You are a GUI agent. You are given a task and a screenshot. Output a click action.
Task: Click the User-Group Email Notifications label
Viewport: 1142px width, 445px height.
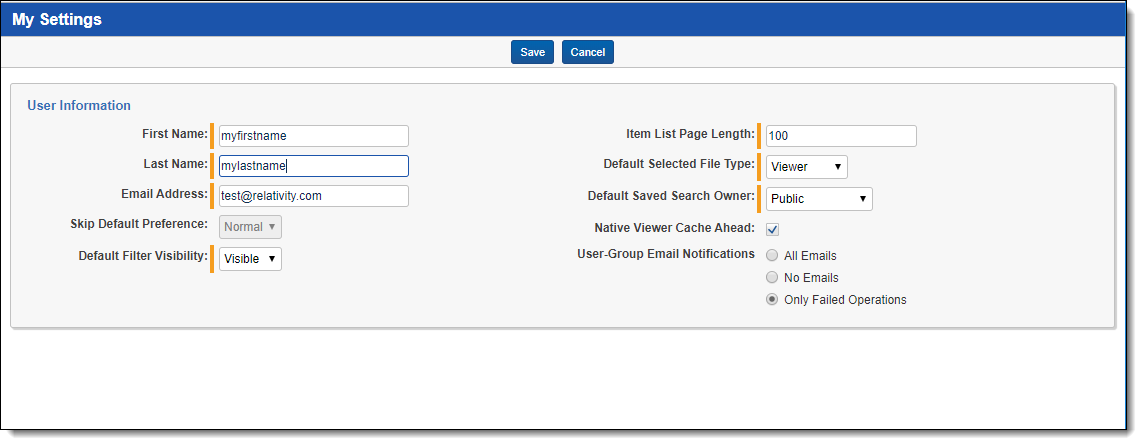(665, 254)
